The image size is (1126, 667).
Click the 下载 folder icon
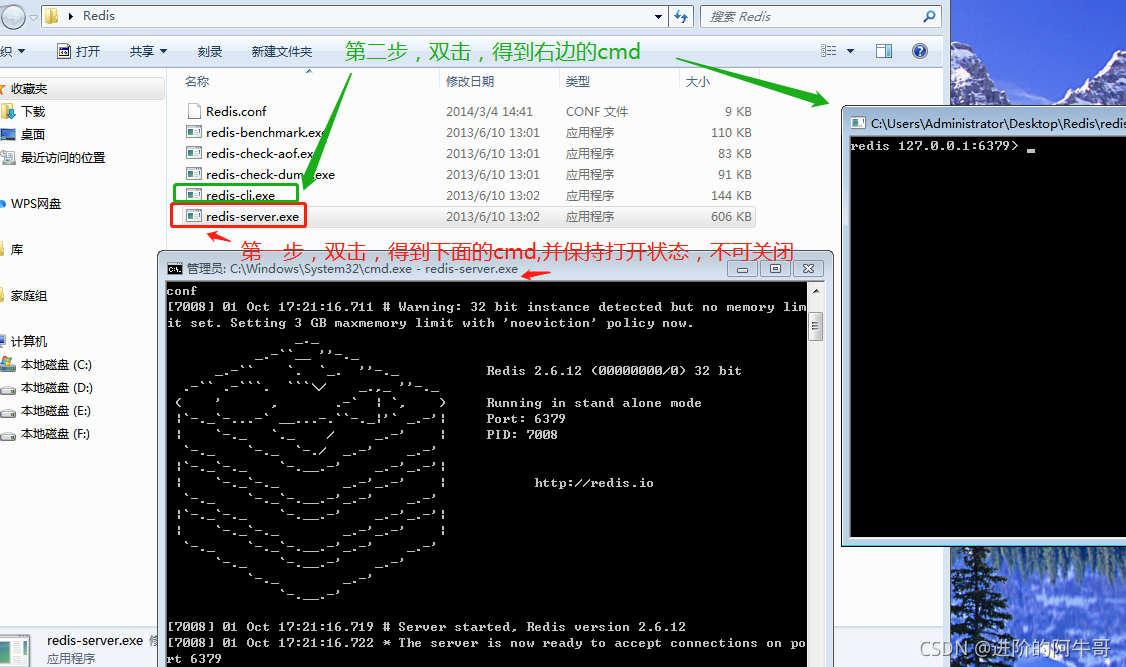coord(8,111)
